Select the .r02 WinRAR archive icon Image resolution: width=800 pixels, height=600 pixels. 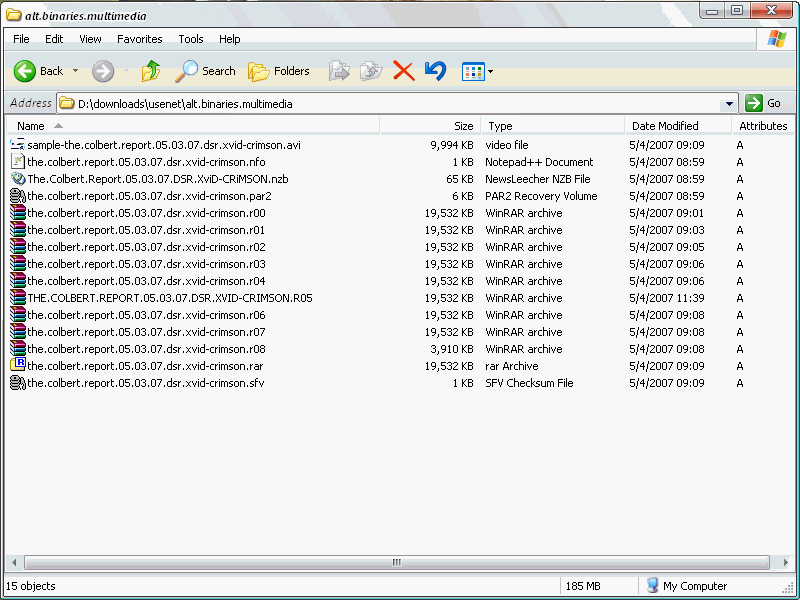pos(18,247)
